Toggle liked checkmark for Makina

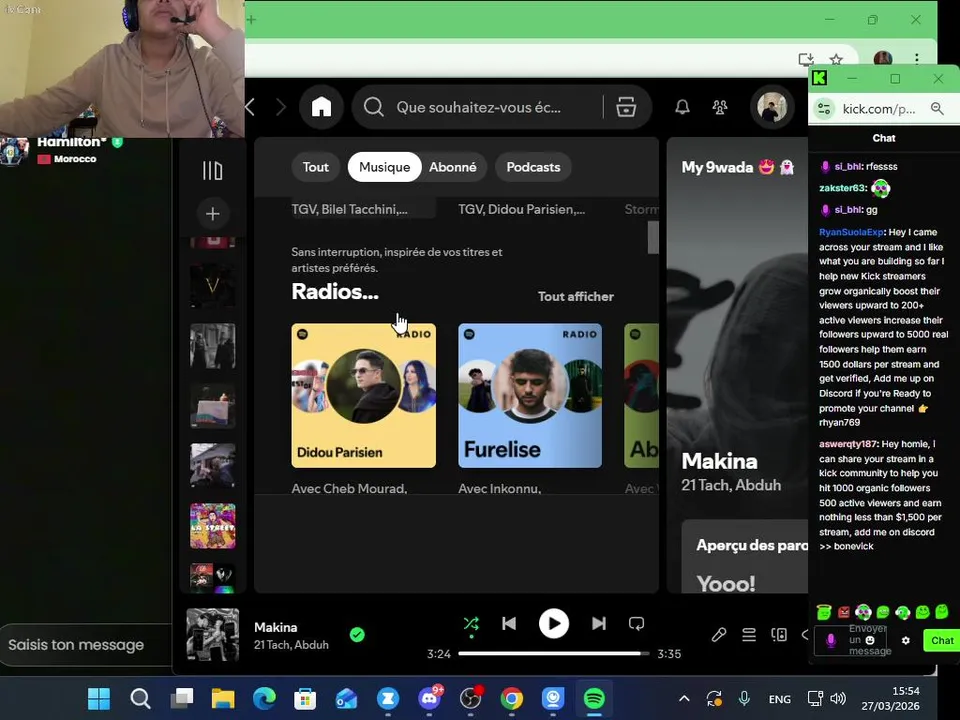[357, 635]
